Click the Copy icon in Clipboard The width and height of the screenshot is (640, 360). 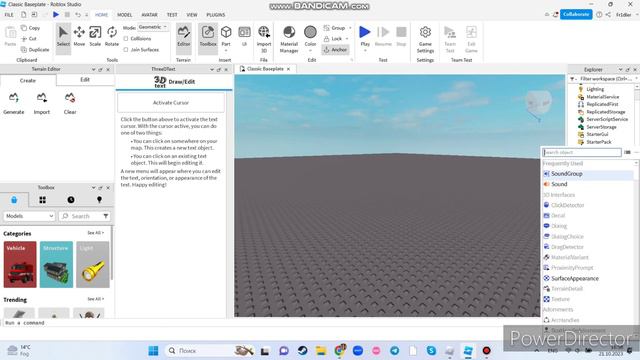point(24,28)
